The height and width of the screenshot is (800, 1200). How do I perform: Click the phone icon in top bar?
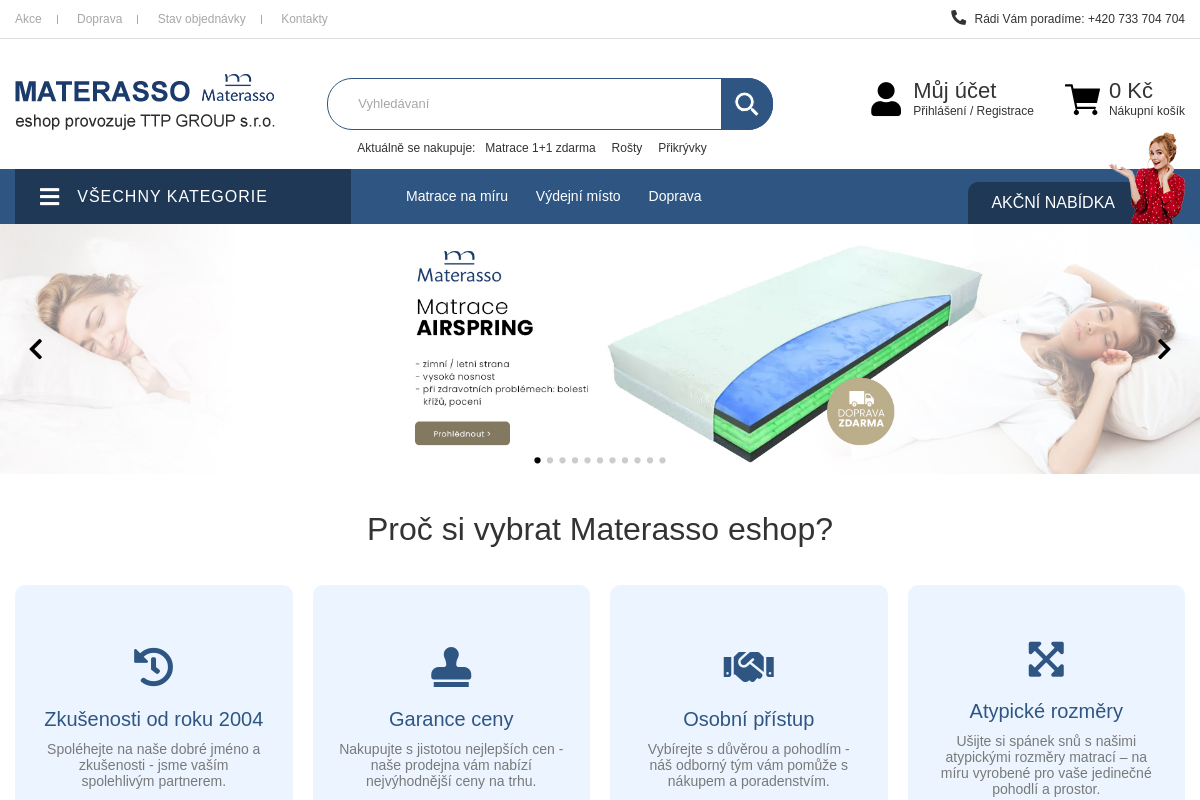tap(958, 17)
